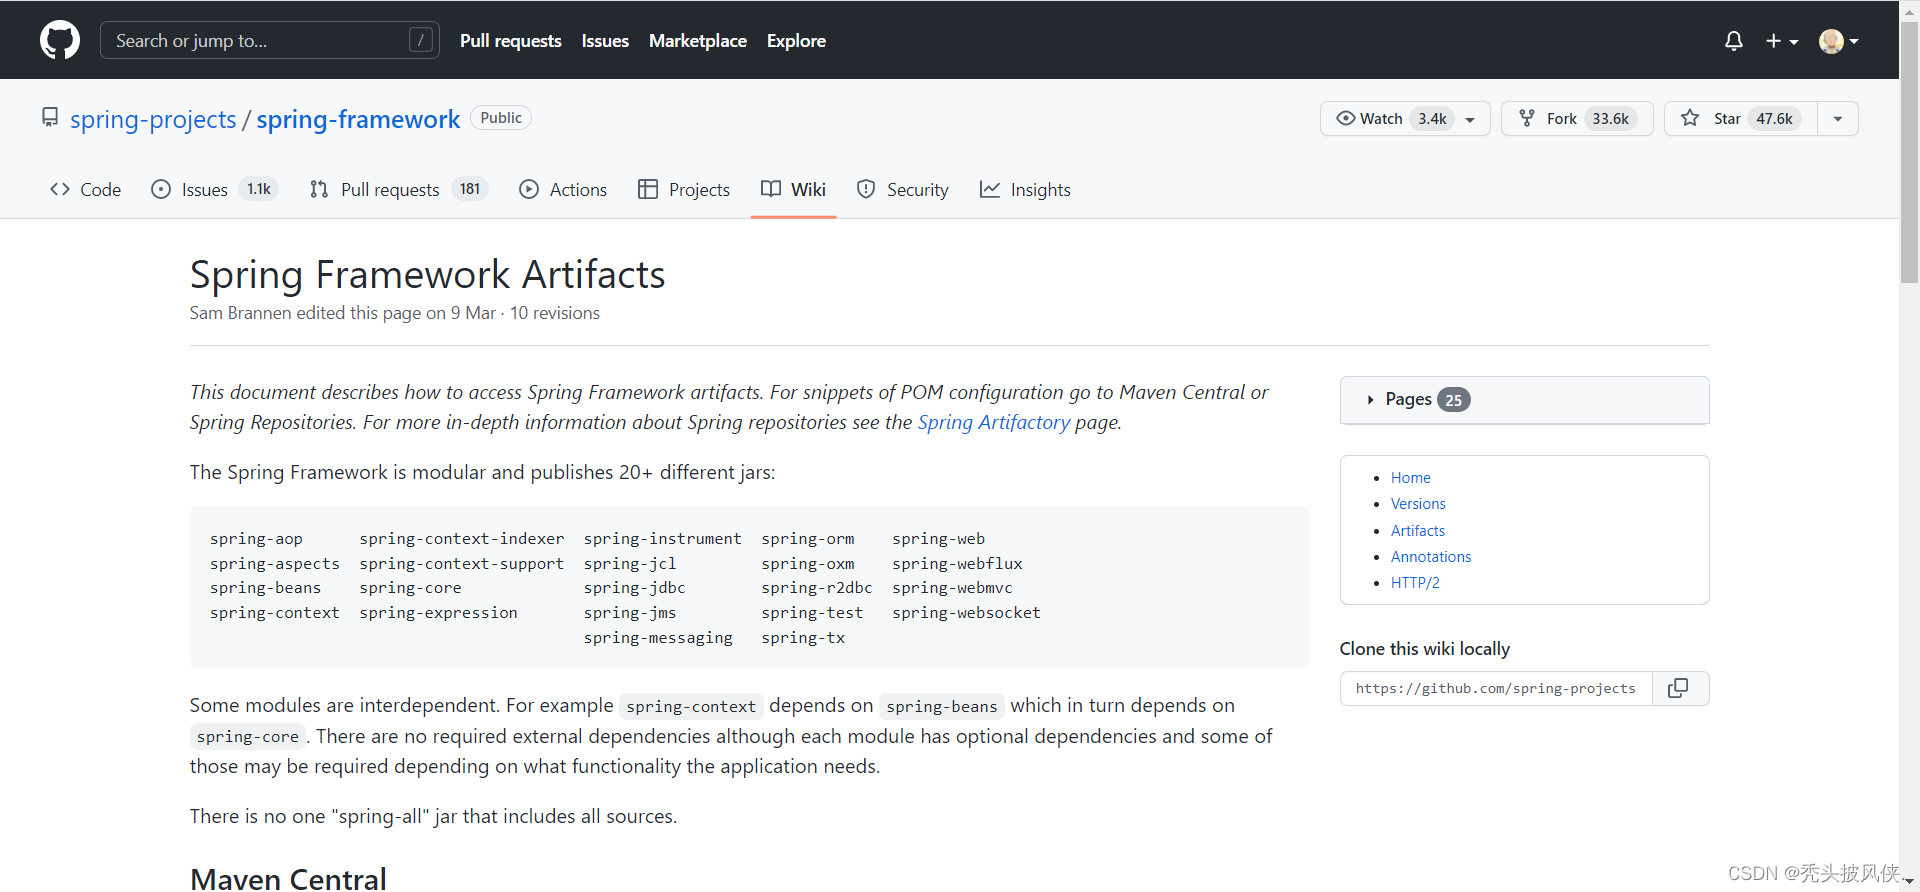The width and height of the screenshot is (1920, 892).
Task: Switch to the Actions tab
Action: click(x=563, y=189)
